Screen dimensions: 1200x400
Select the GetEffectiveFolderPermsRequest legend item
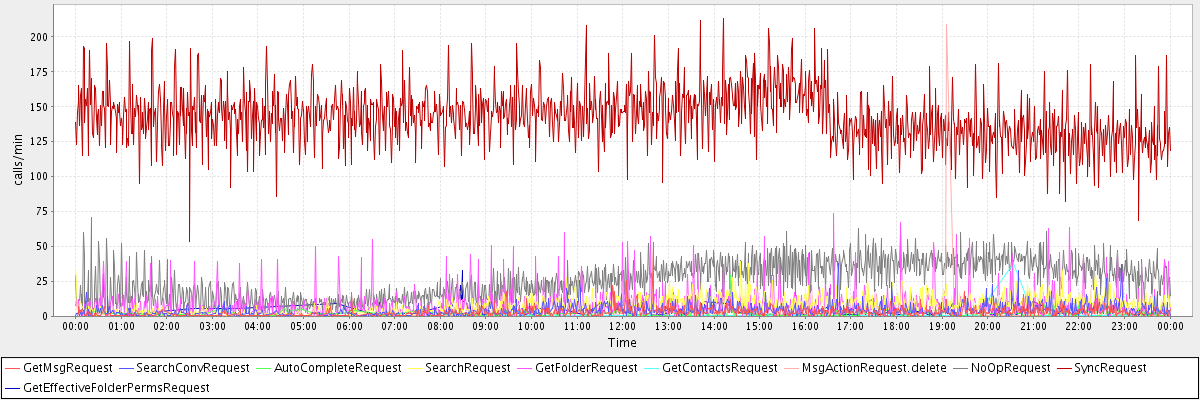pos(116,387)
